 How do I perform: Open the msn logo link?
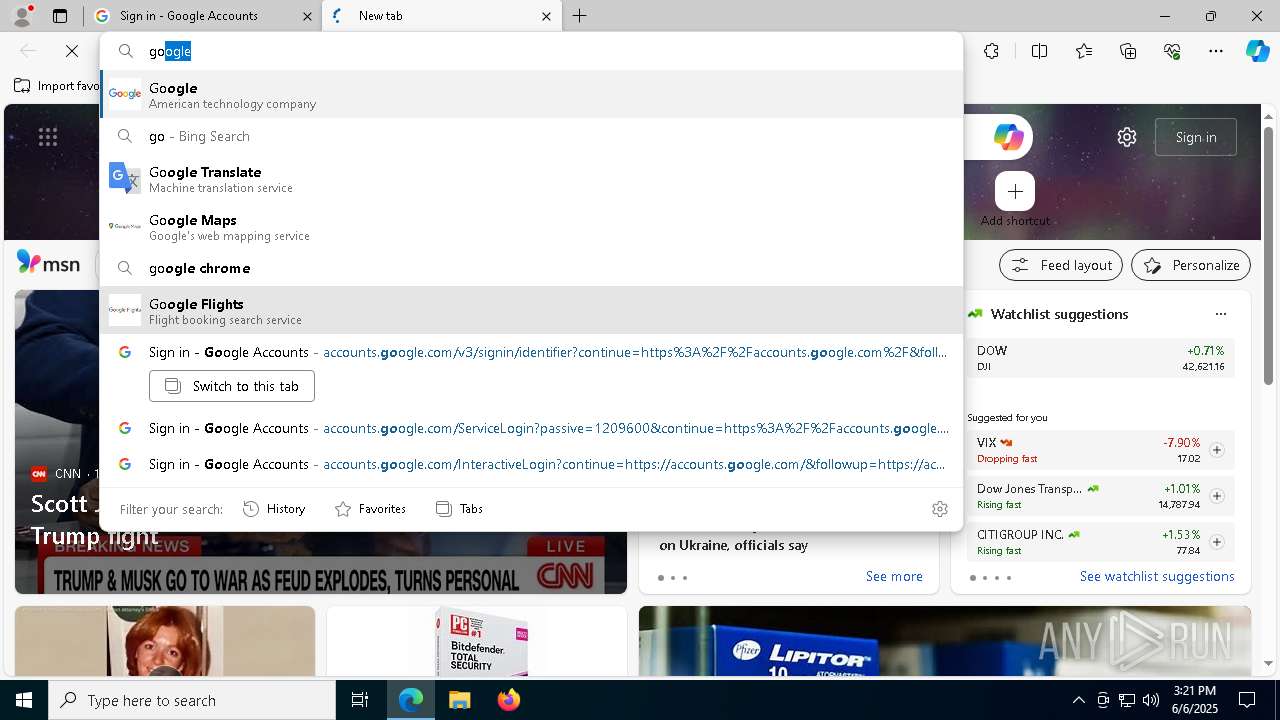(48, 263)
